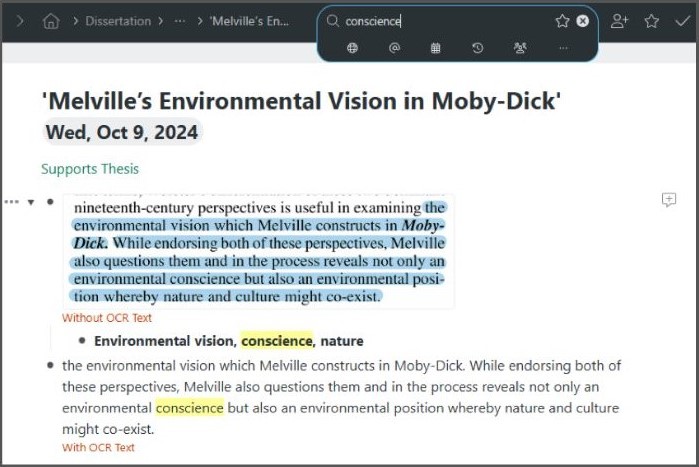Click the @ mention filter icon
The height and width of the screenshot is (467, 699).
[394, 48]
